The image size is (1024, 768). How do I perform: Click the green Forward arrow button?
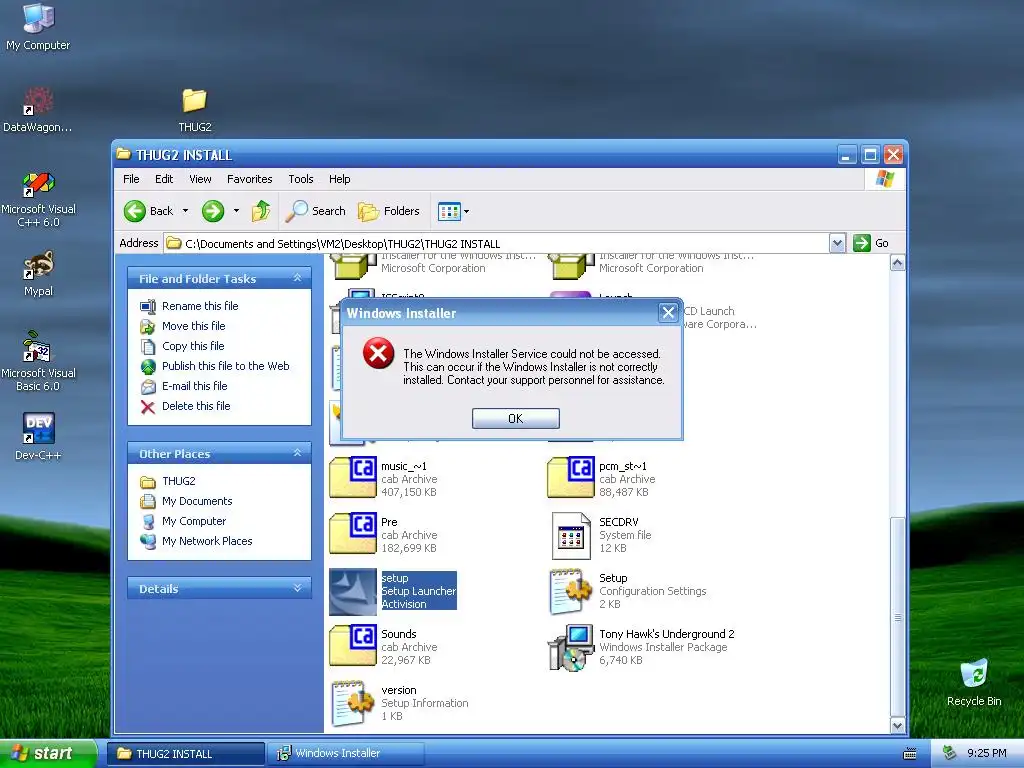pyautogui.click(x=213, y=211)
